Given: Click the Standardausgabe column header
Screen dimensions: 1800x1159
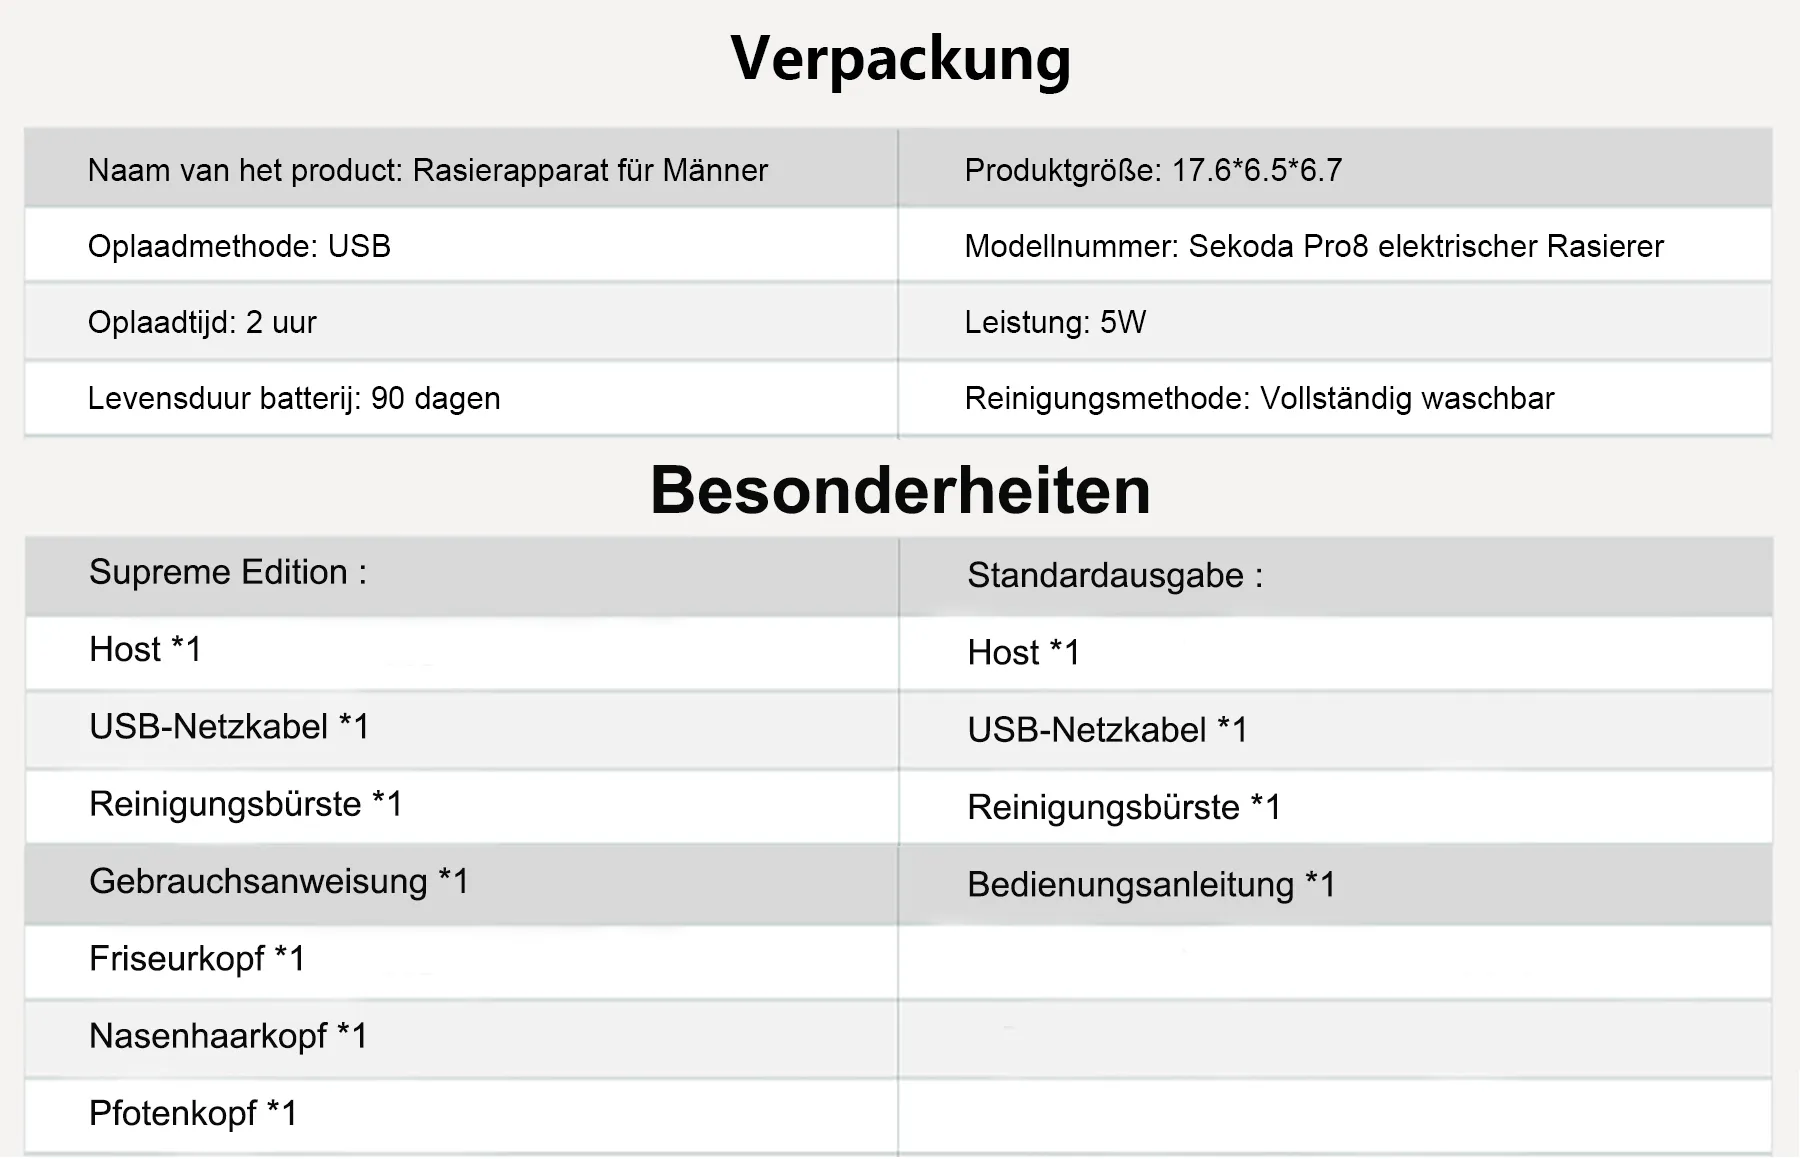Looking at the screenshot, I should (1115, 576).
